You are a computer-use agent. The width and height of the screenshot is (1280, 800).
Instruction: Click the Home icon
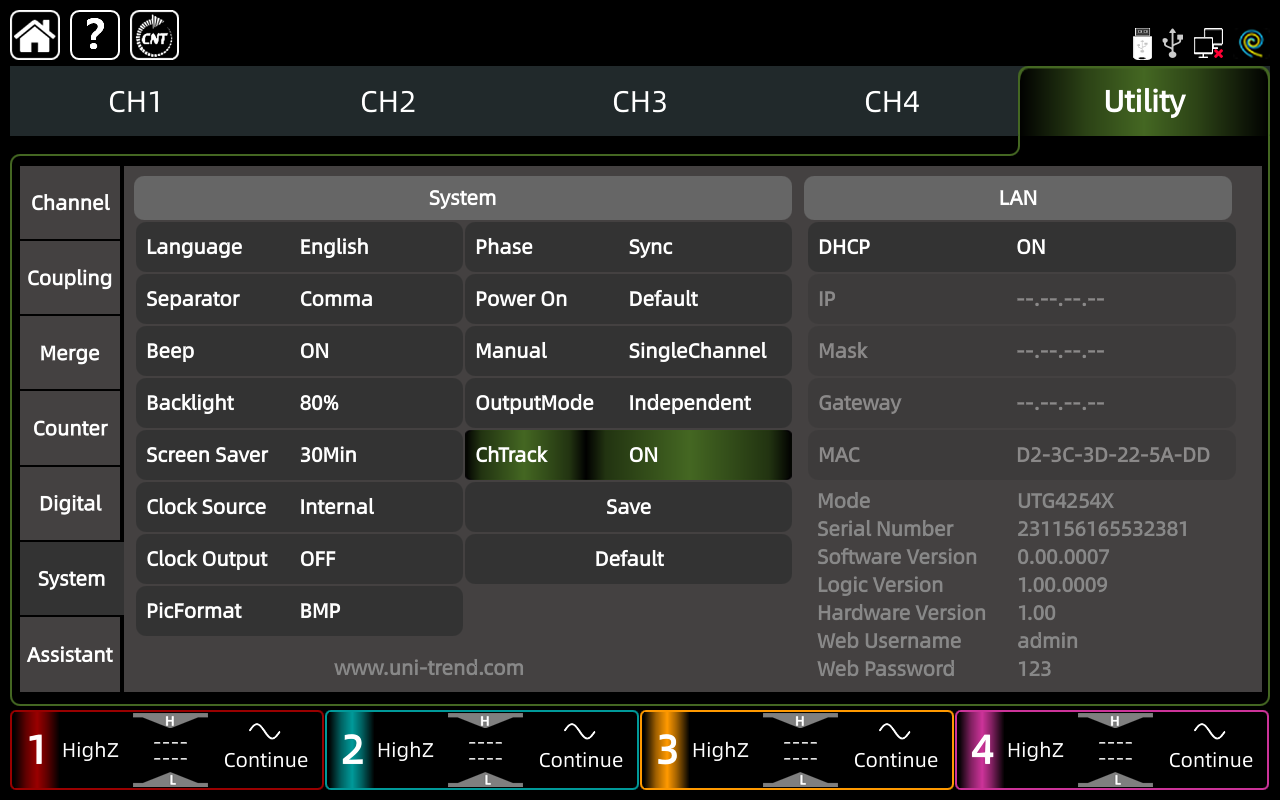(x=34, y=34)
